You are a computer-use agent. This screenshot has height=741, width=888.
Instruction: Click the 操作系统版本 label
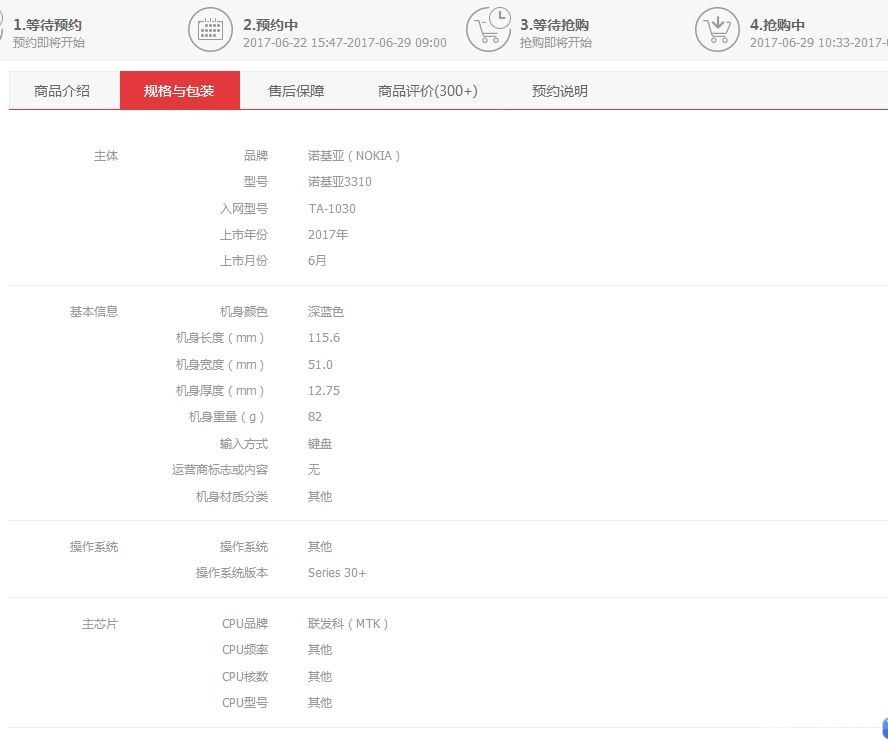tap(232, 573)
